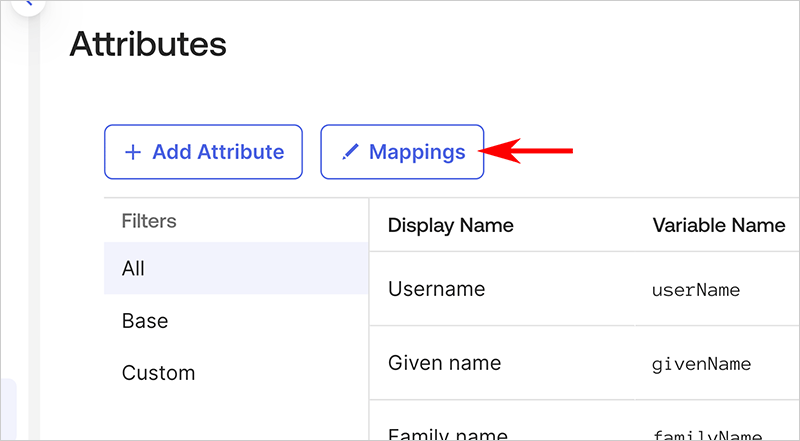
Task: Choose the Custom filter
Action: 158,373
